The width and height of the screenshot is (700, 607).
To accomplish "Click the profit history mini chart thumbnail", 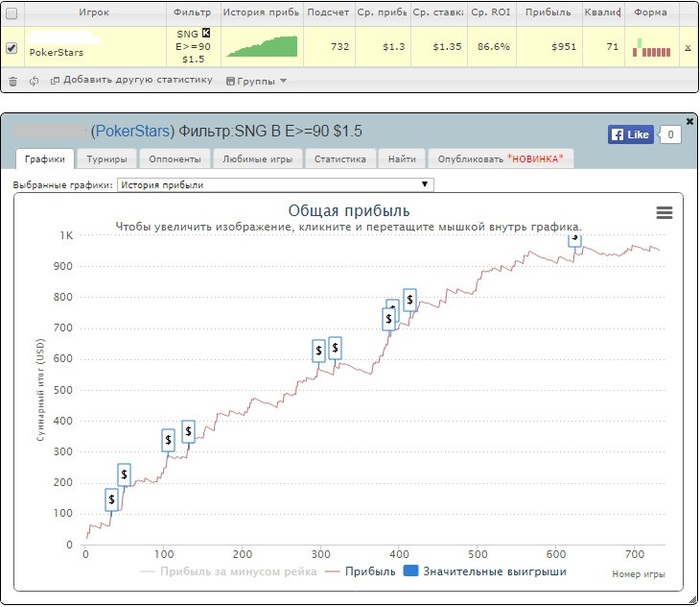I will (262, 46).
